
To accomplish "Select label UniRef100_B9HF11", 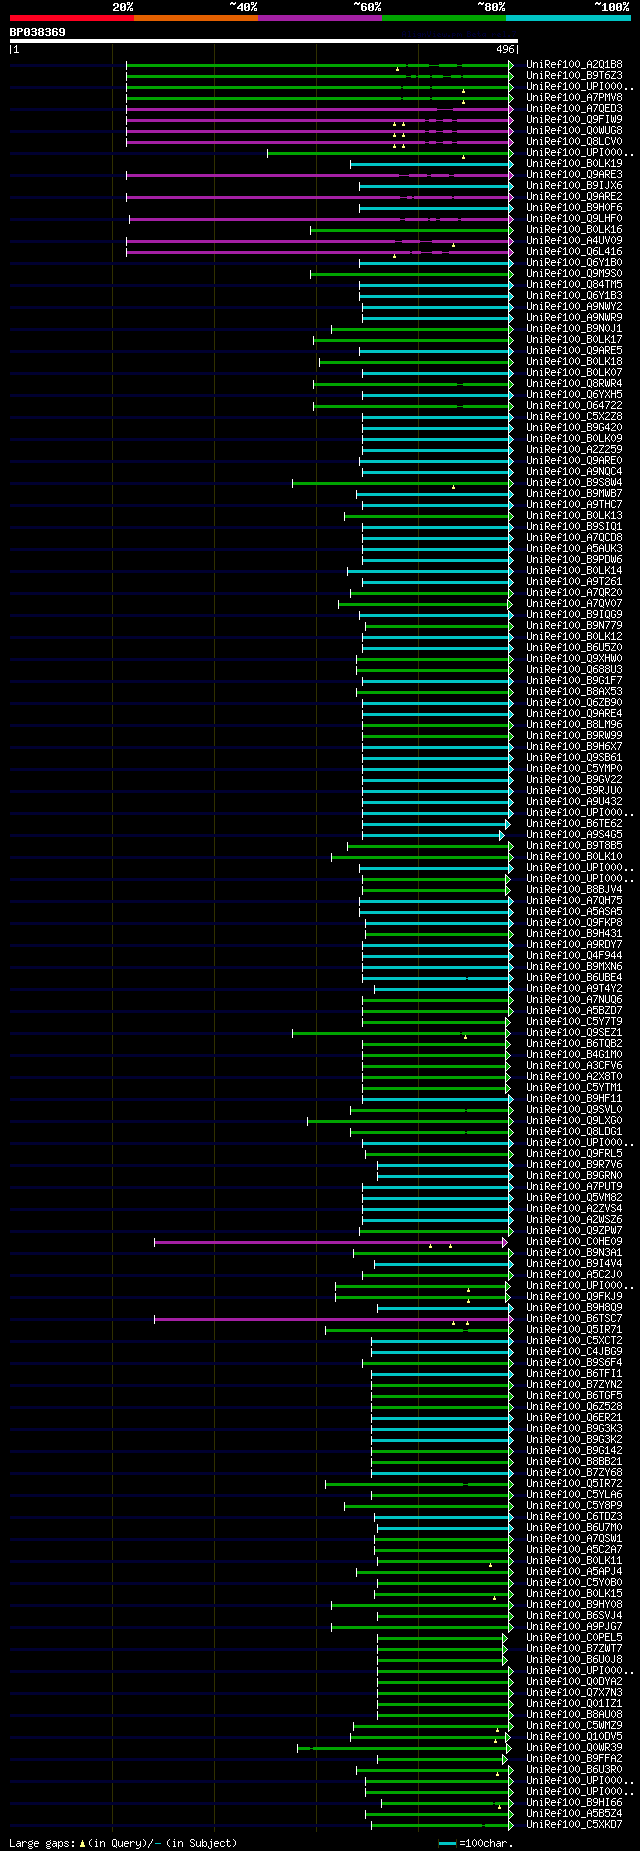I will 574,1099.
